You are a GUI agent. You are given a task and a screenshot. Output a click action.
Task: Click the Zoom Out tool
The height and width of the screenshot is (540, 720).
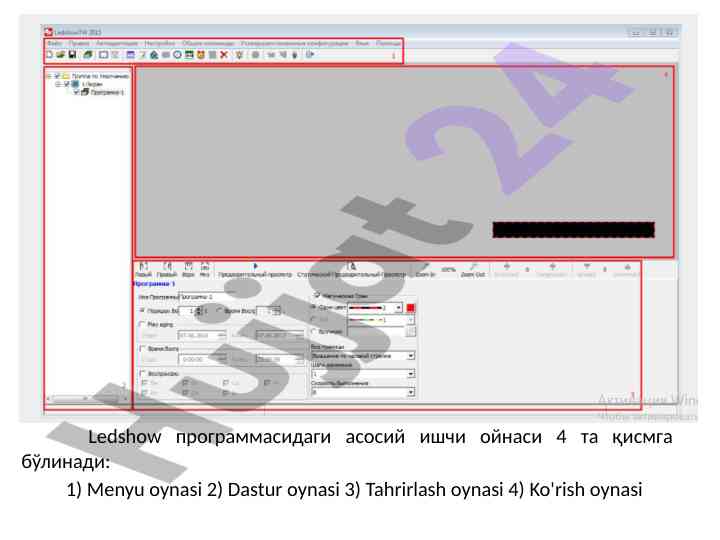click(x=473, y=270)
